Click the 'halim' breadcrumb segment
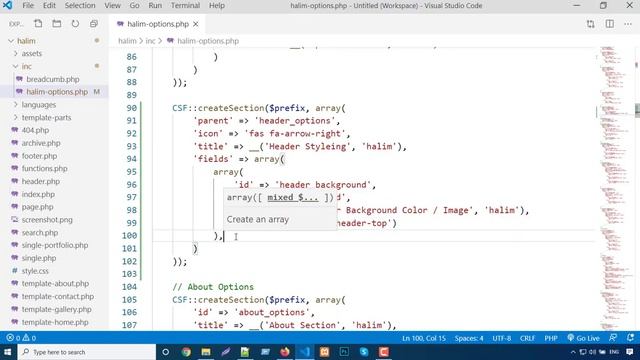The height and width of the screenshot is (360, 640). click(127, 41)
